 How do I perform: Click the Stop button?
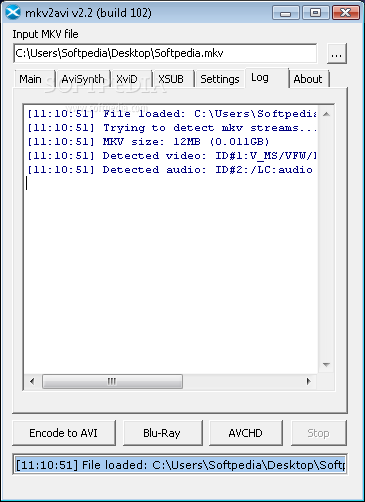point(319,433)
